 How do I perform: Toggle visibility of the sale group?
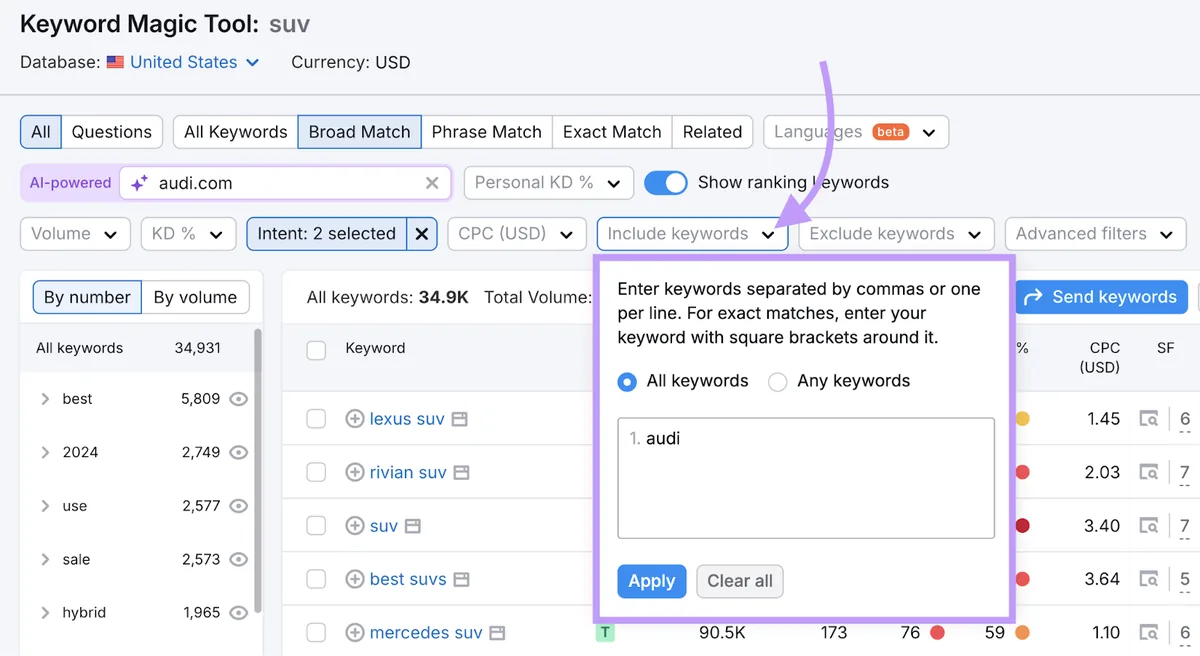coord(238,559)
